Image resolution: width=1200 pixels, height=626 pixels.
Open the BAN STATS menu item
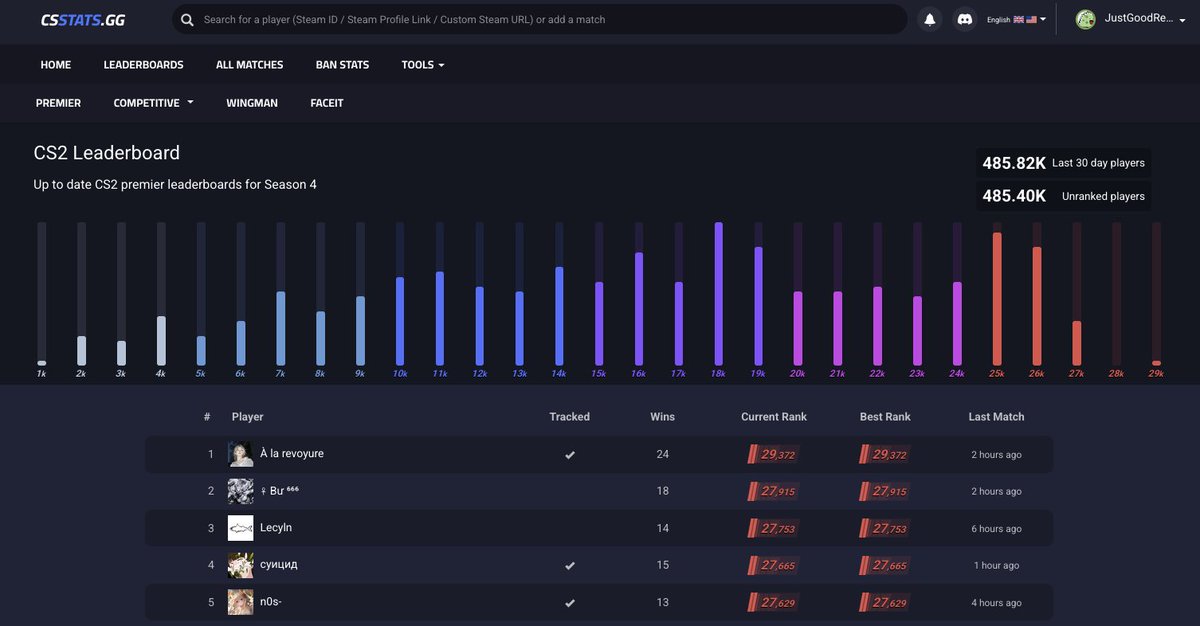[342, 64]
